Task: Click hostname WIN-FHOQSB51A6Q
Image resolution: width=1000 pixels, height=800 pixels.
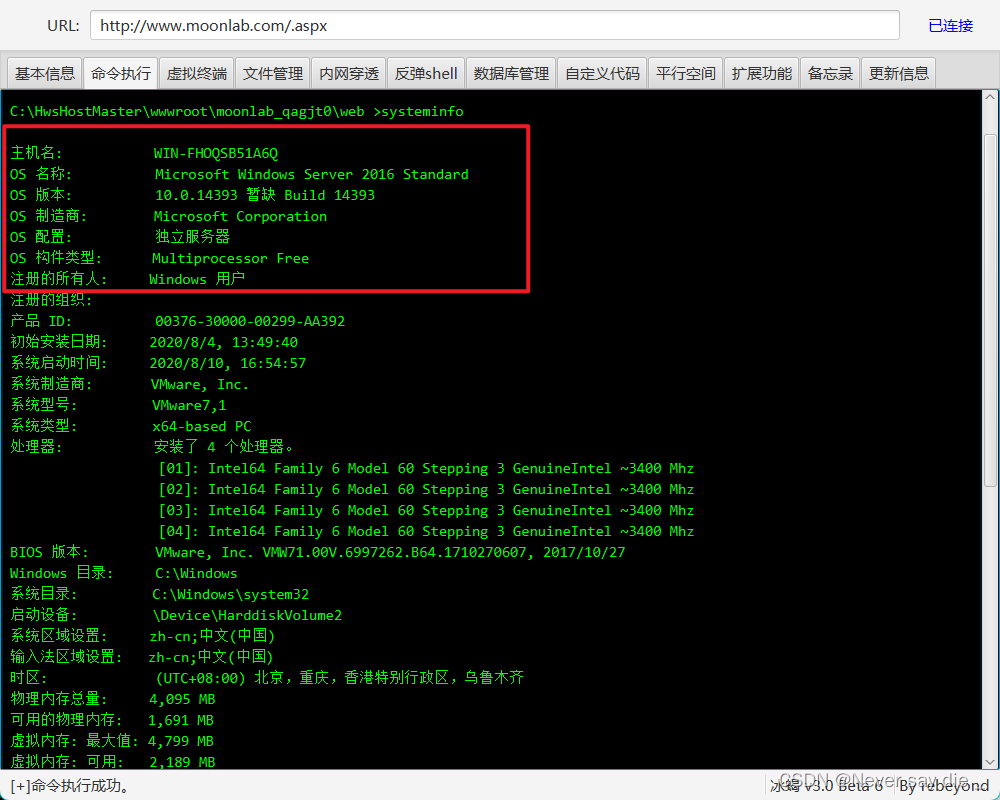Action: pos(216,153)
